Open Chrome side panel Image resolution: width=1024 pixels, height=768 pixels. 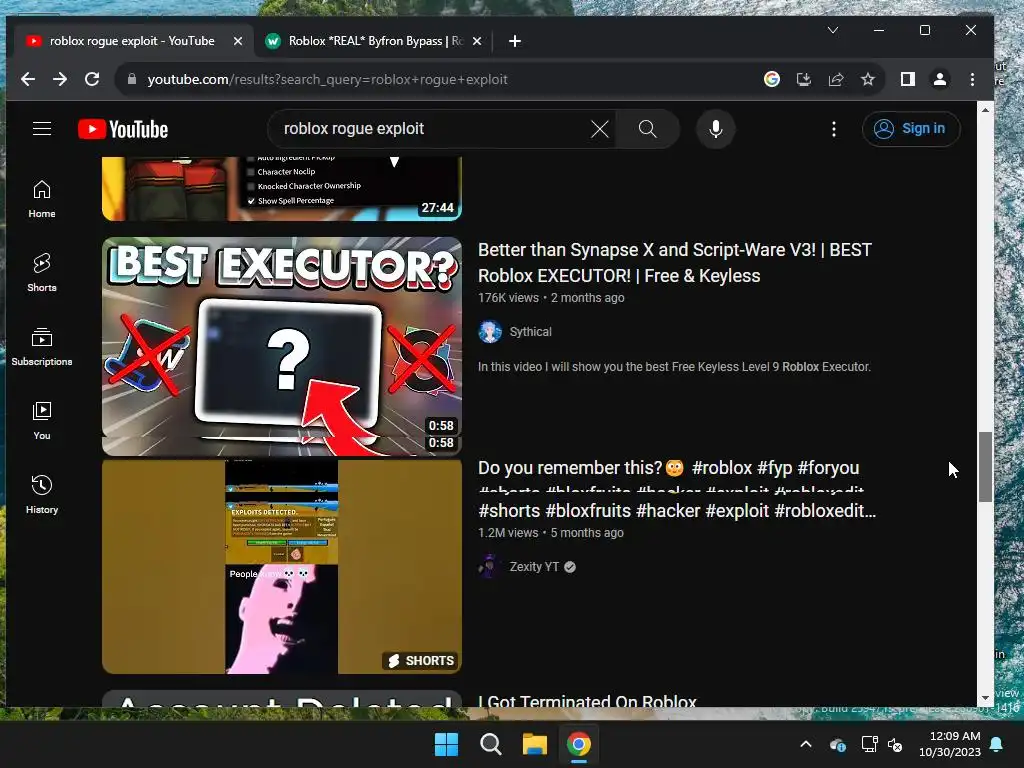pos(908,79)
